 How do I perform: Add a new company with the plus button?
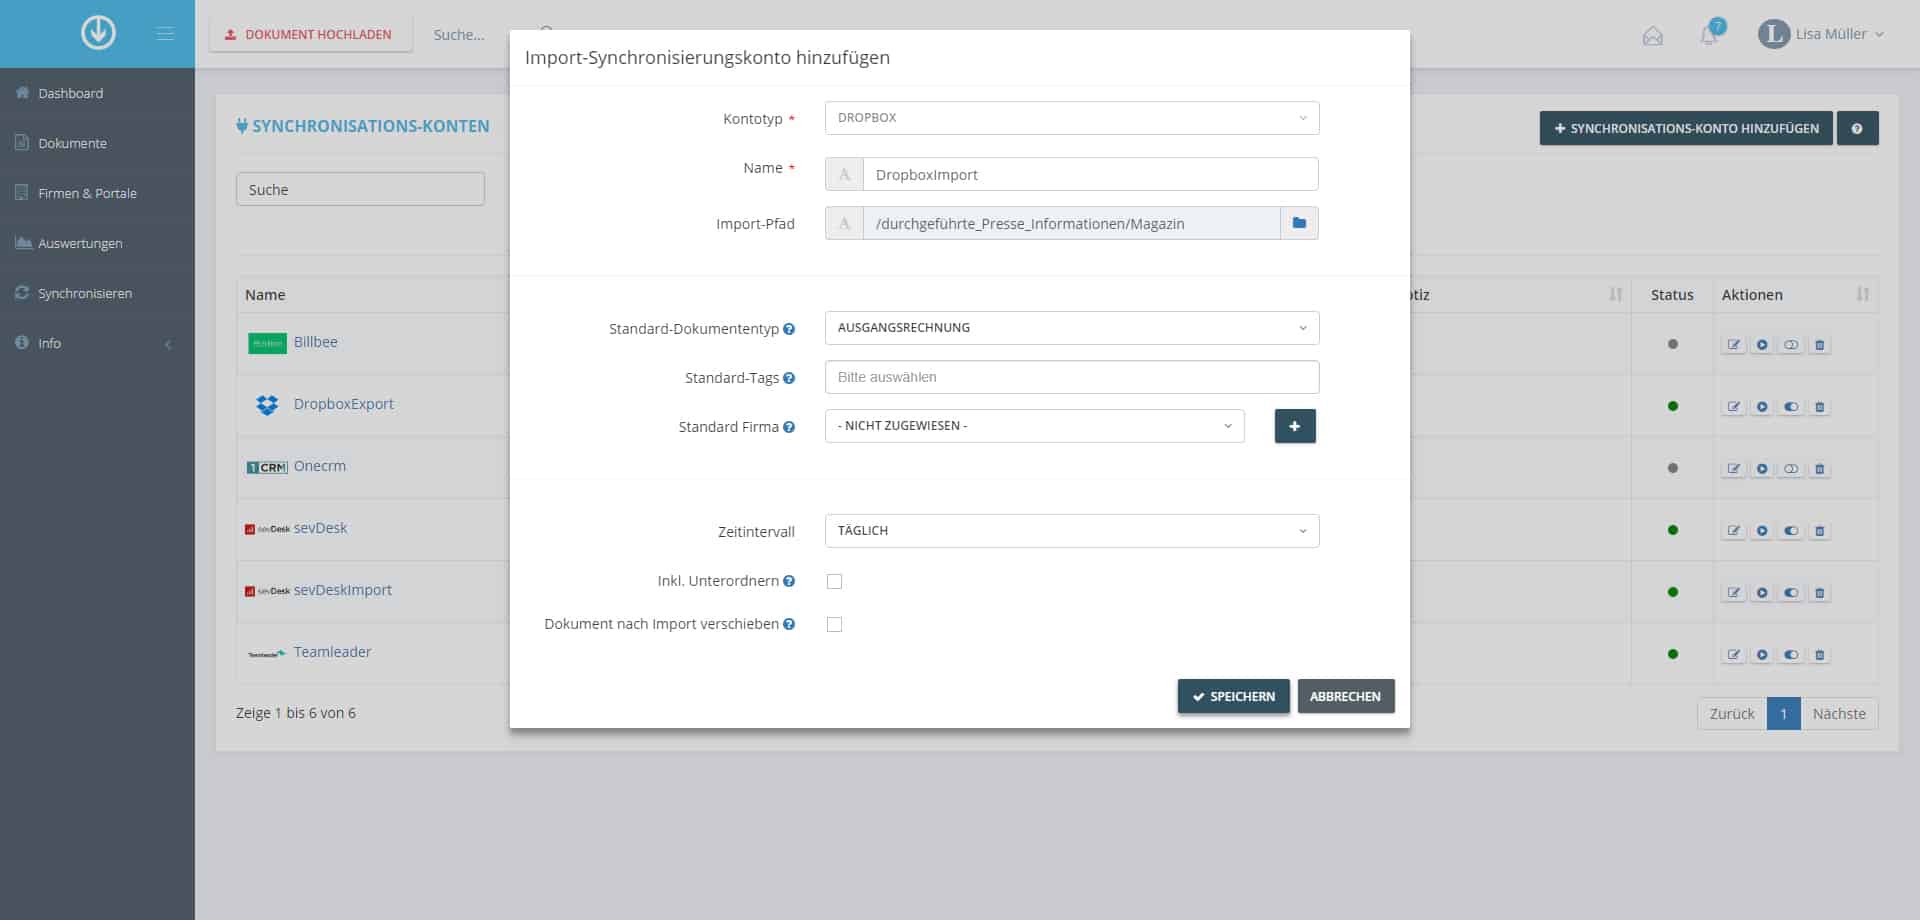click(x=1295, y=426)
